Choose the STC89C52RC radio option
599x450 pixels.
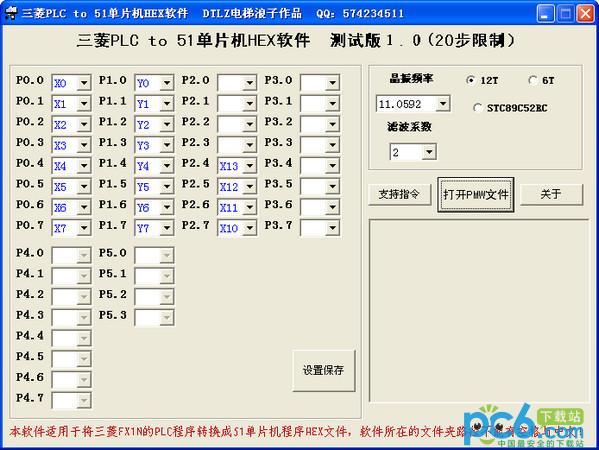(x=478, y=108)
